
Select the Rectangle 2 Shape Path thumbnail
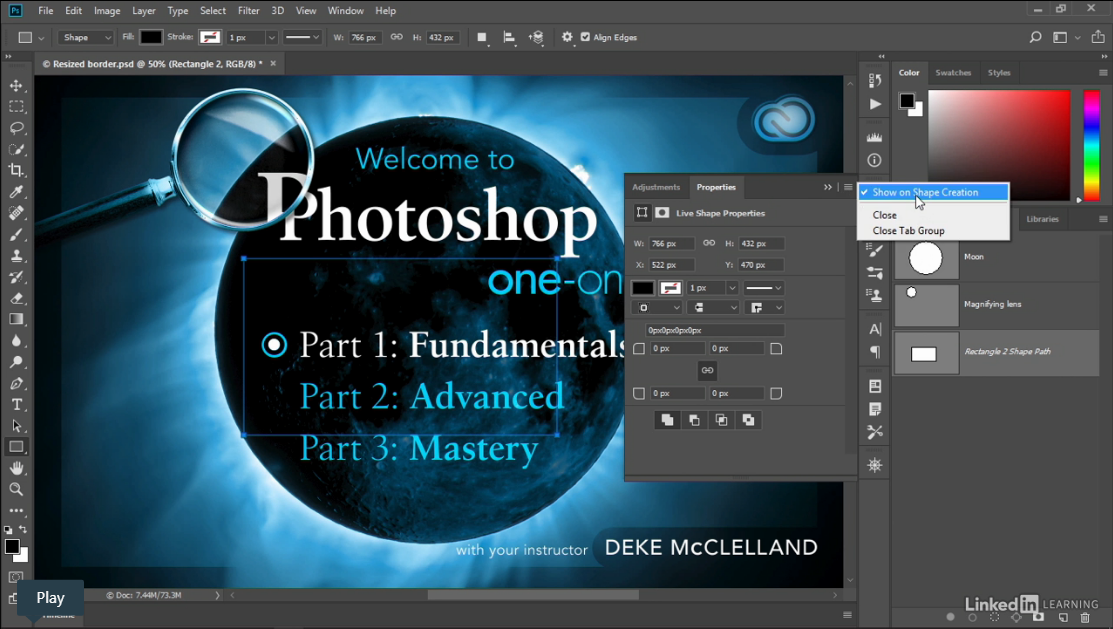pyautogui.click(x=924, y=353)
